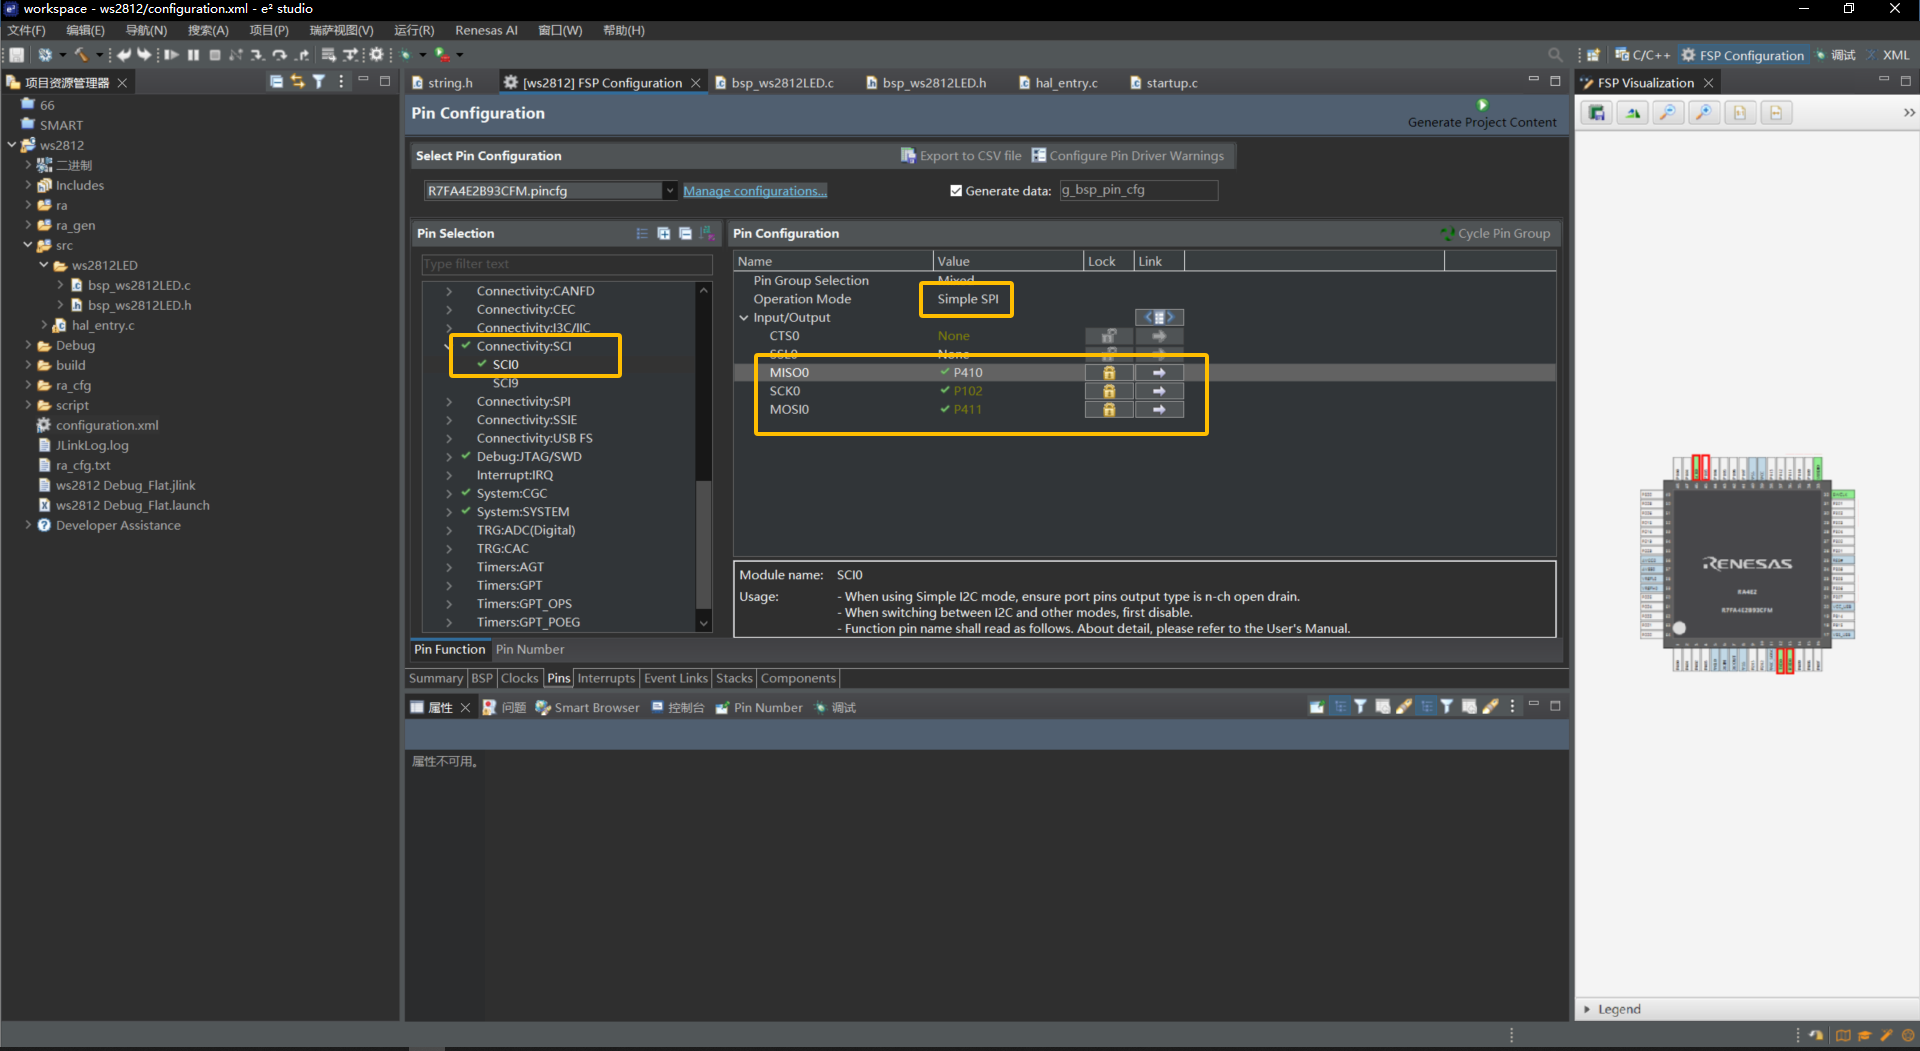Viewport: 1920px width, 1051px height.
Task: Open the Smart Browser view tab
Action: point(587,707)
